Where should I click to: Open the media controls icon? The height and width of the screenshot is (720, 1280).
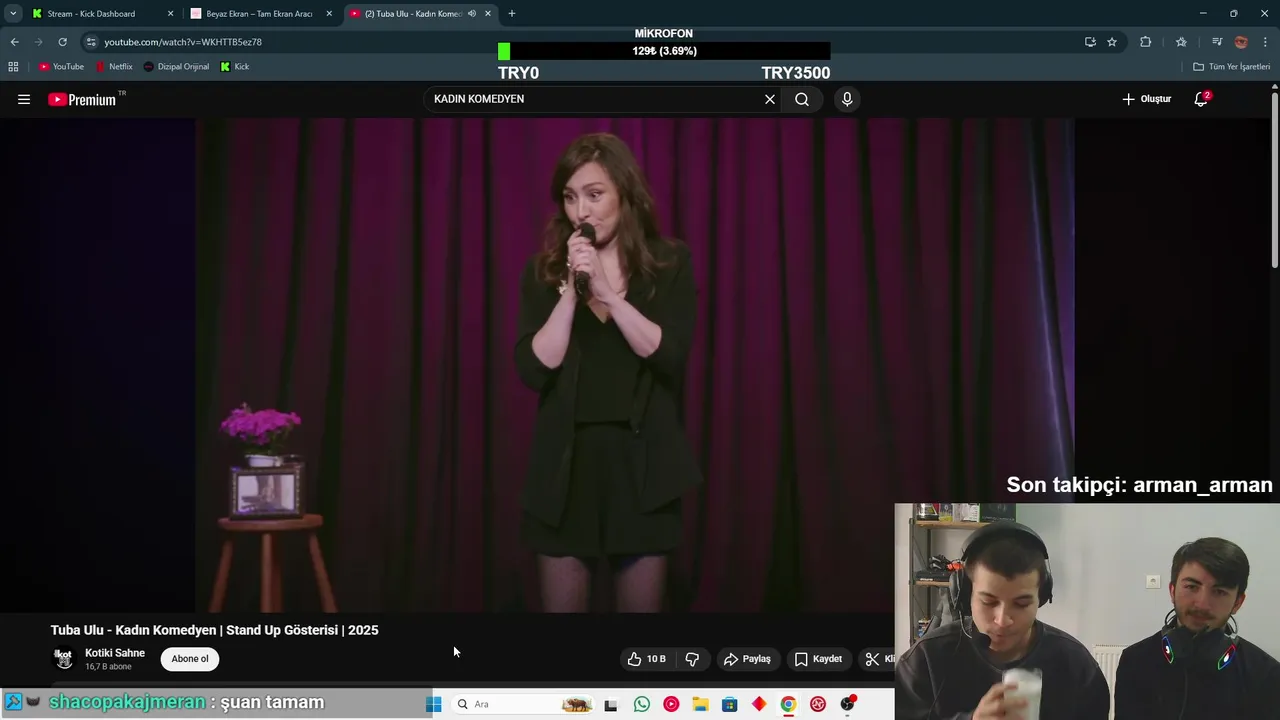[1217, 42]
